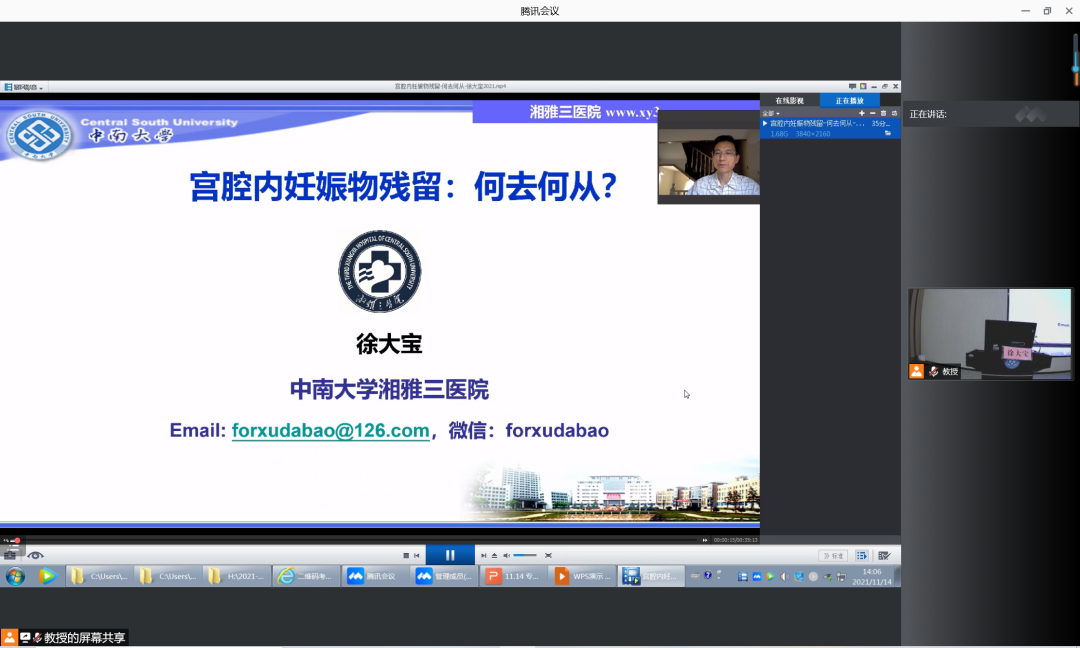Minimize the video player window
This screenshot has width=1080, height=648.
874,87
